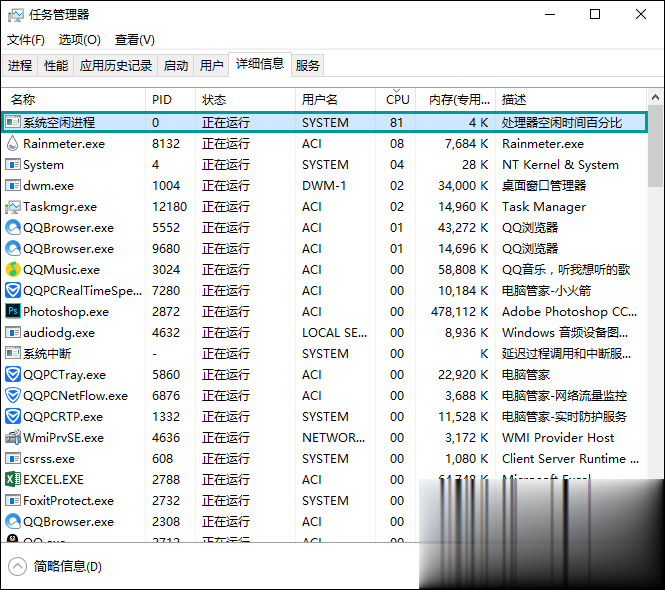Sort by the 内存(专用... column header
This screenshot has height=590, width=665.
point(455,100)
